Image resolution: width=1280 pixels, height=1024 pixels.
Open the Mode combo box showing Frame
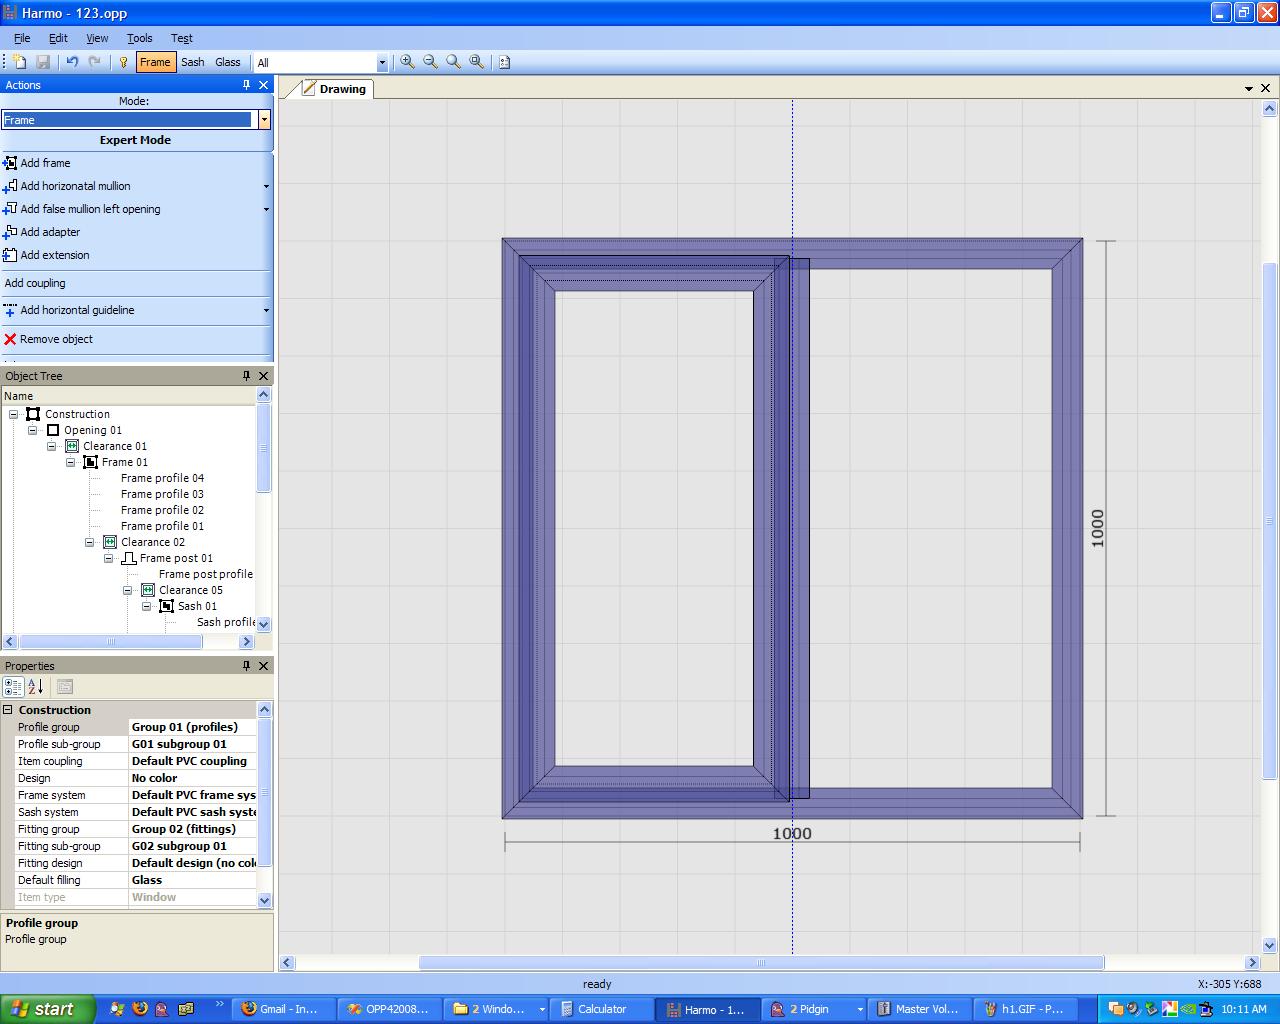pos(264,120)
